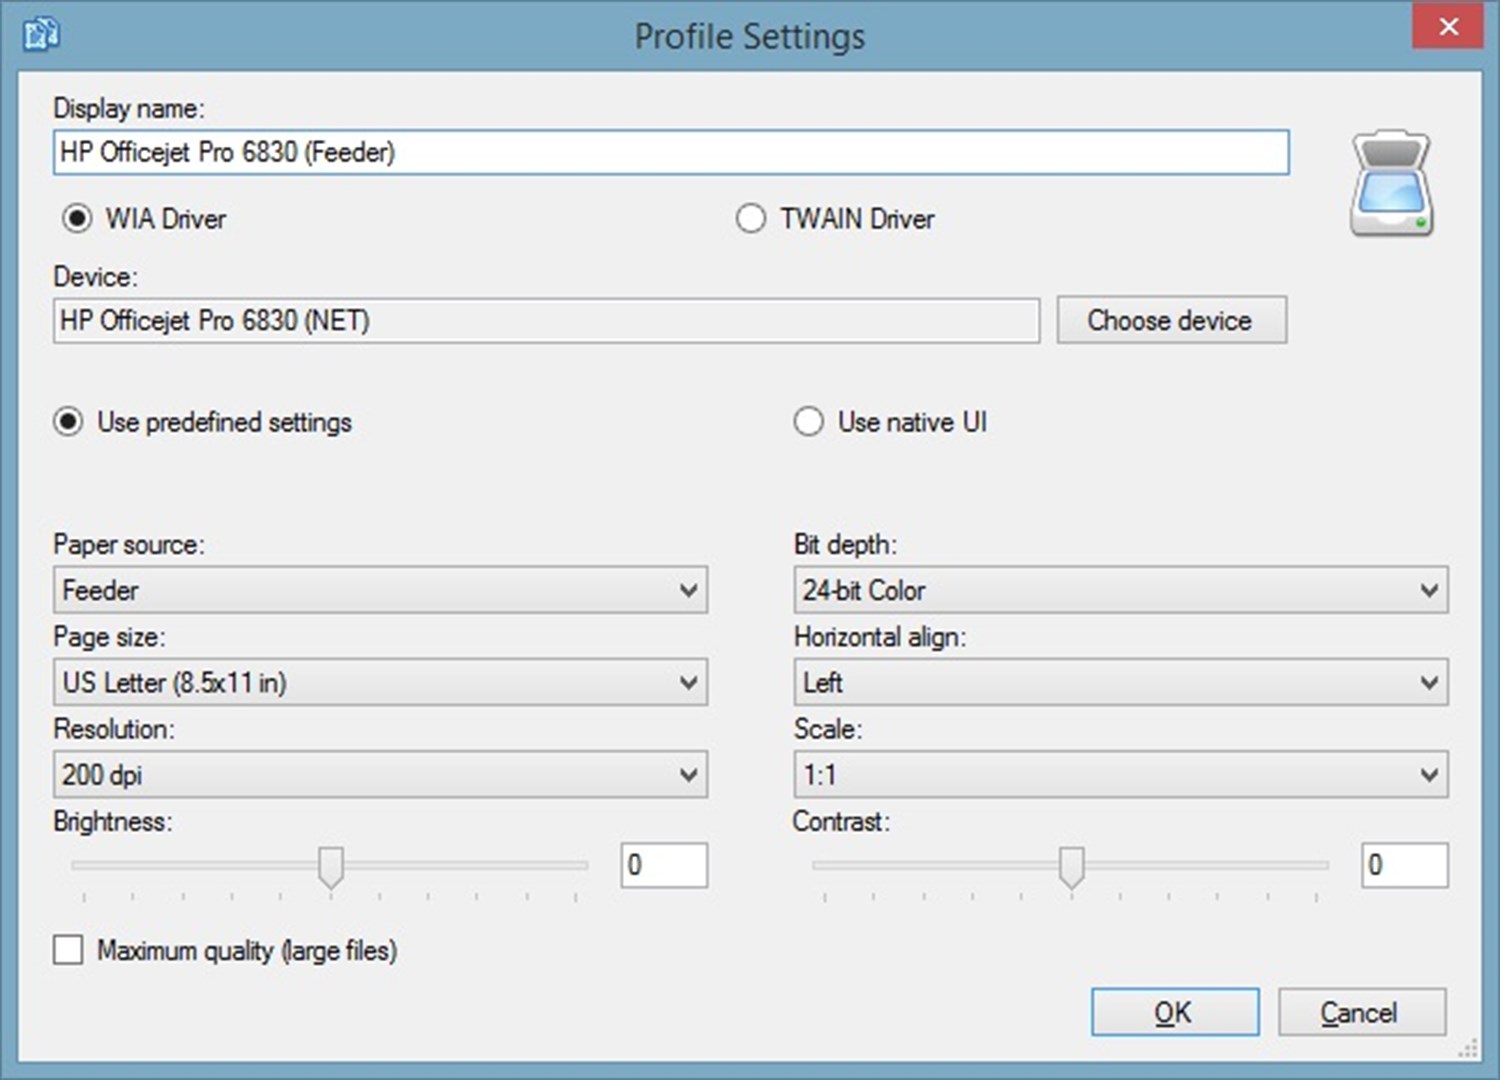Open the Resolution dropdown showing 200 dpi
1500x1080 pixels.
(380, 775)
